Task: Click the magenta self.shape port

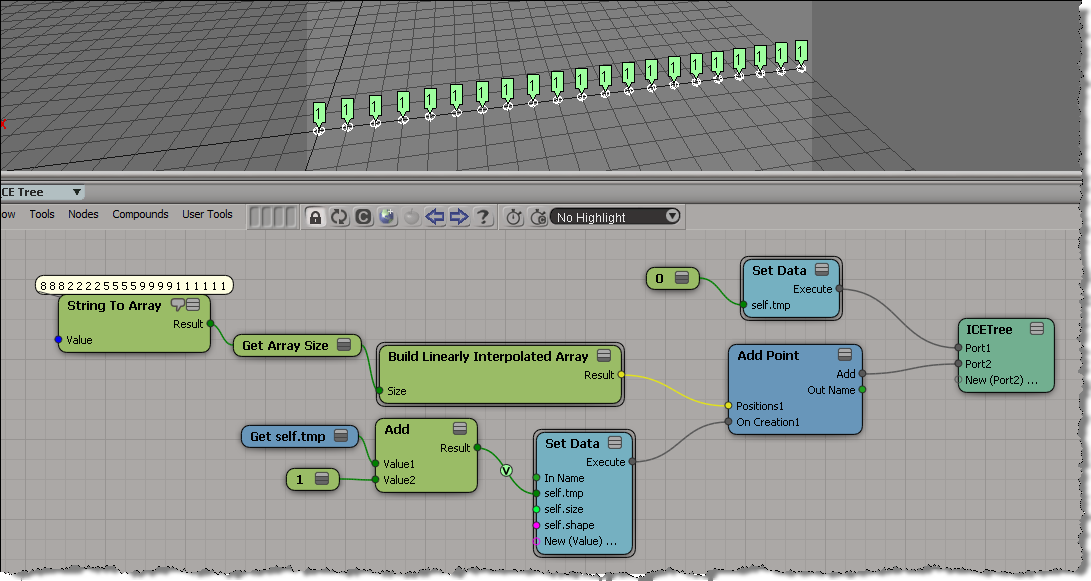Action: point(536,525)
